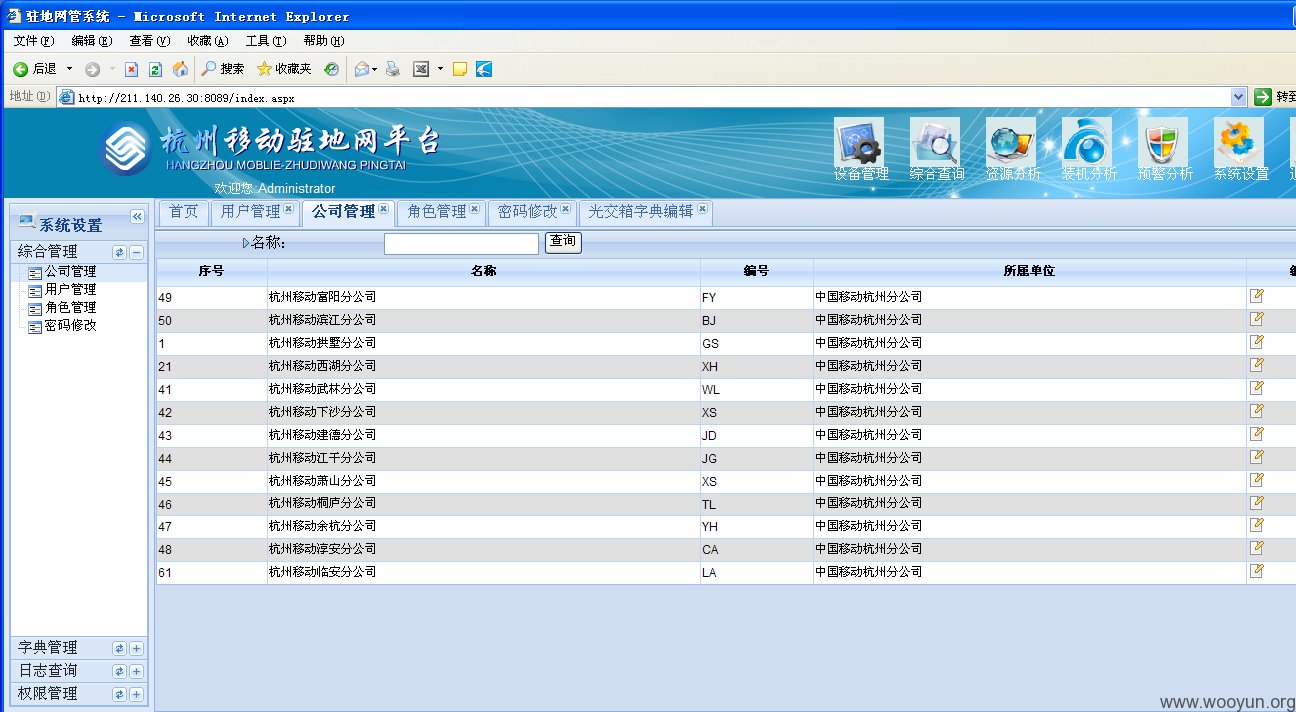Click the IE home button
1296x712 pixels.
pyautogui.click(x=180, y=69)
